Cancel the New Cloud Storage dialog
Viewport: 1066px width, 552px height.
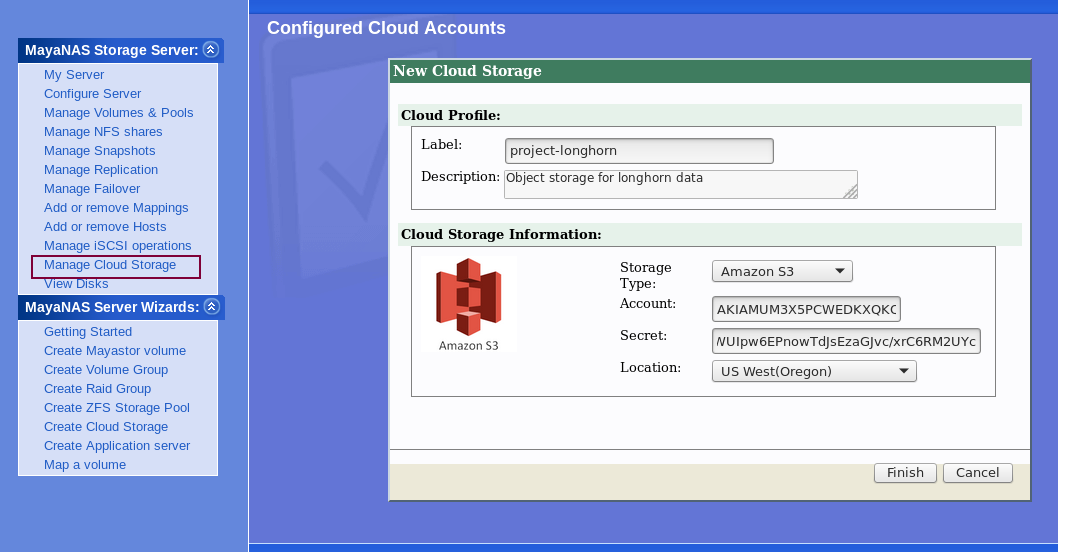click(977, 473)
